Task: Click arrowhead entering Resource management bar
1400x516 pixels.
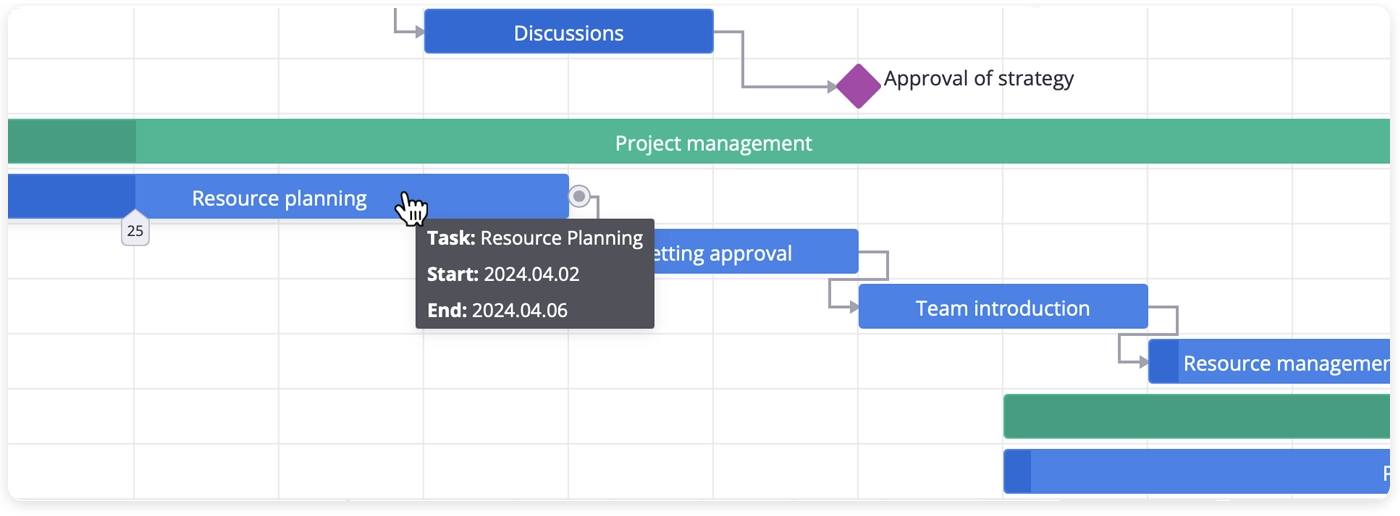Action: 1141,362
